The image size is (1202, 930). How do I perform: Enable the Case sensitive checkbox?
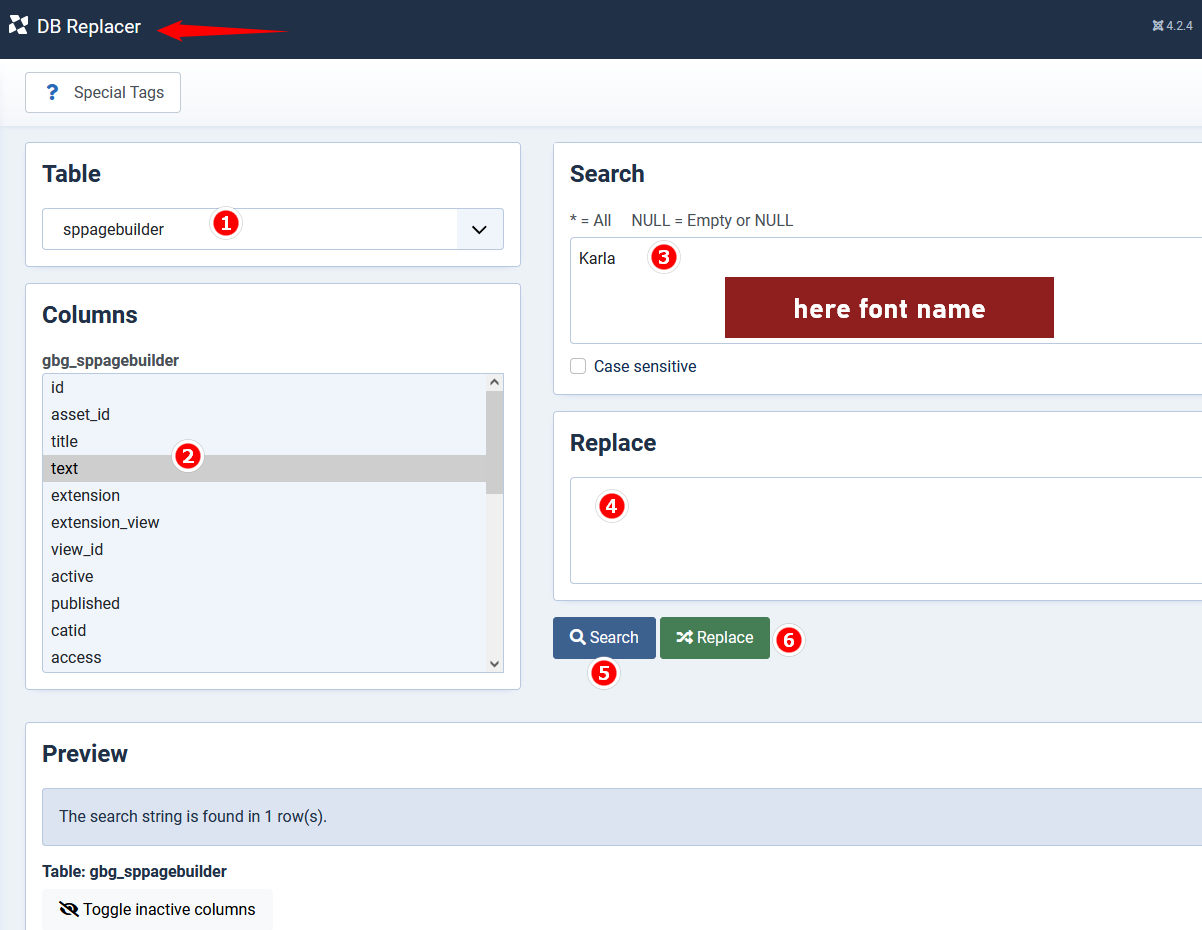coord(578,366)
